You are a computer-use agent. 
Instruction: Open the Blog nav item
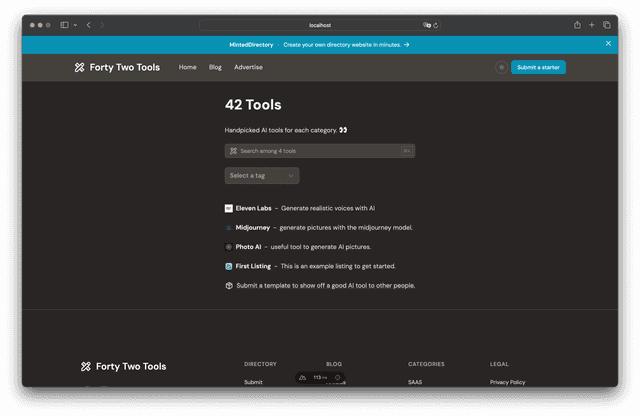[x=215, y=67]
